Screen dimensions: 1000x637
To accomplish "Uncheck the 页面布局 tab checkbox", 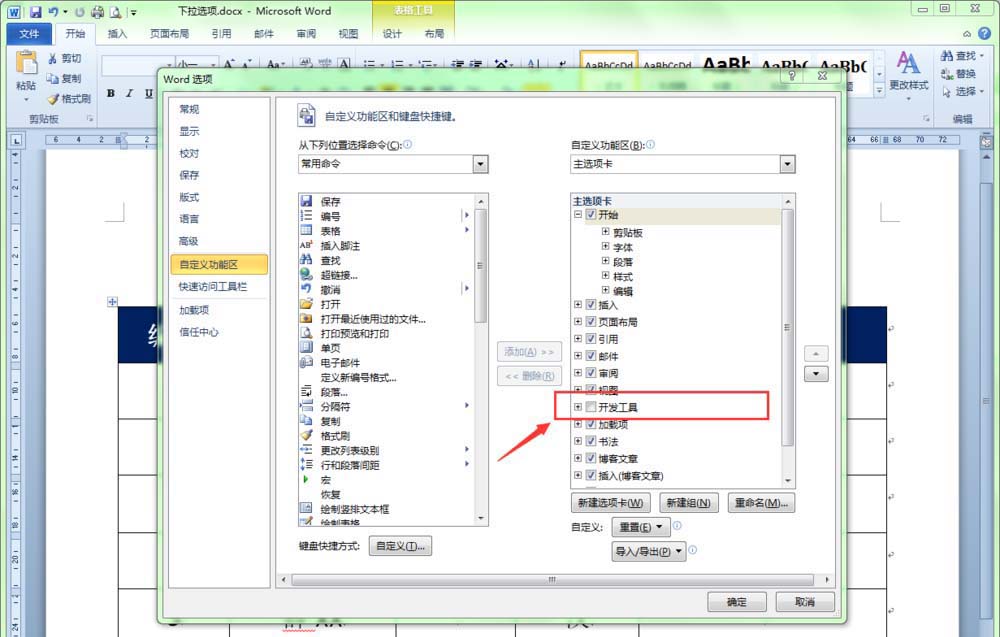I will click(x=591, y=322).
